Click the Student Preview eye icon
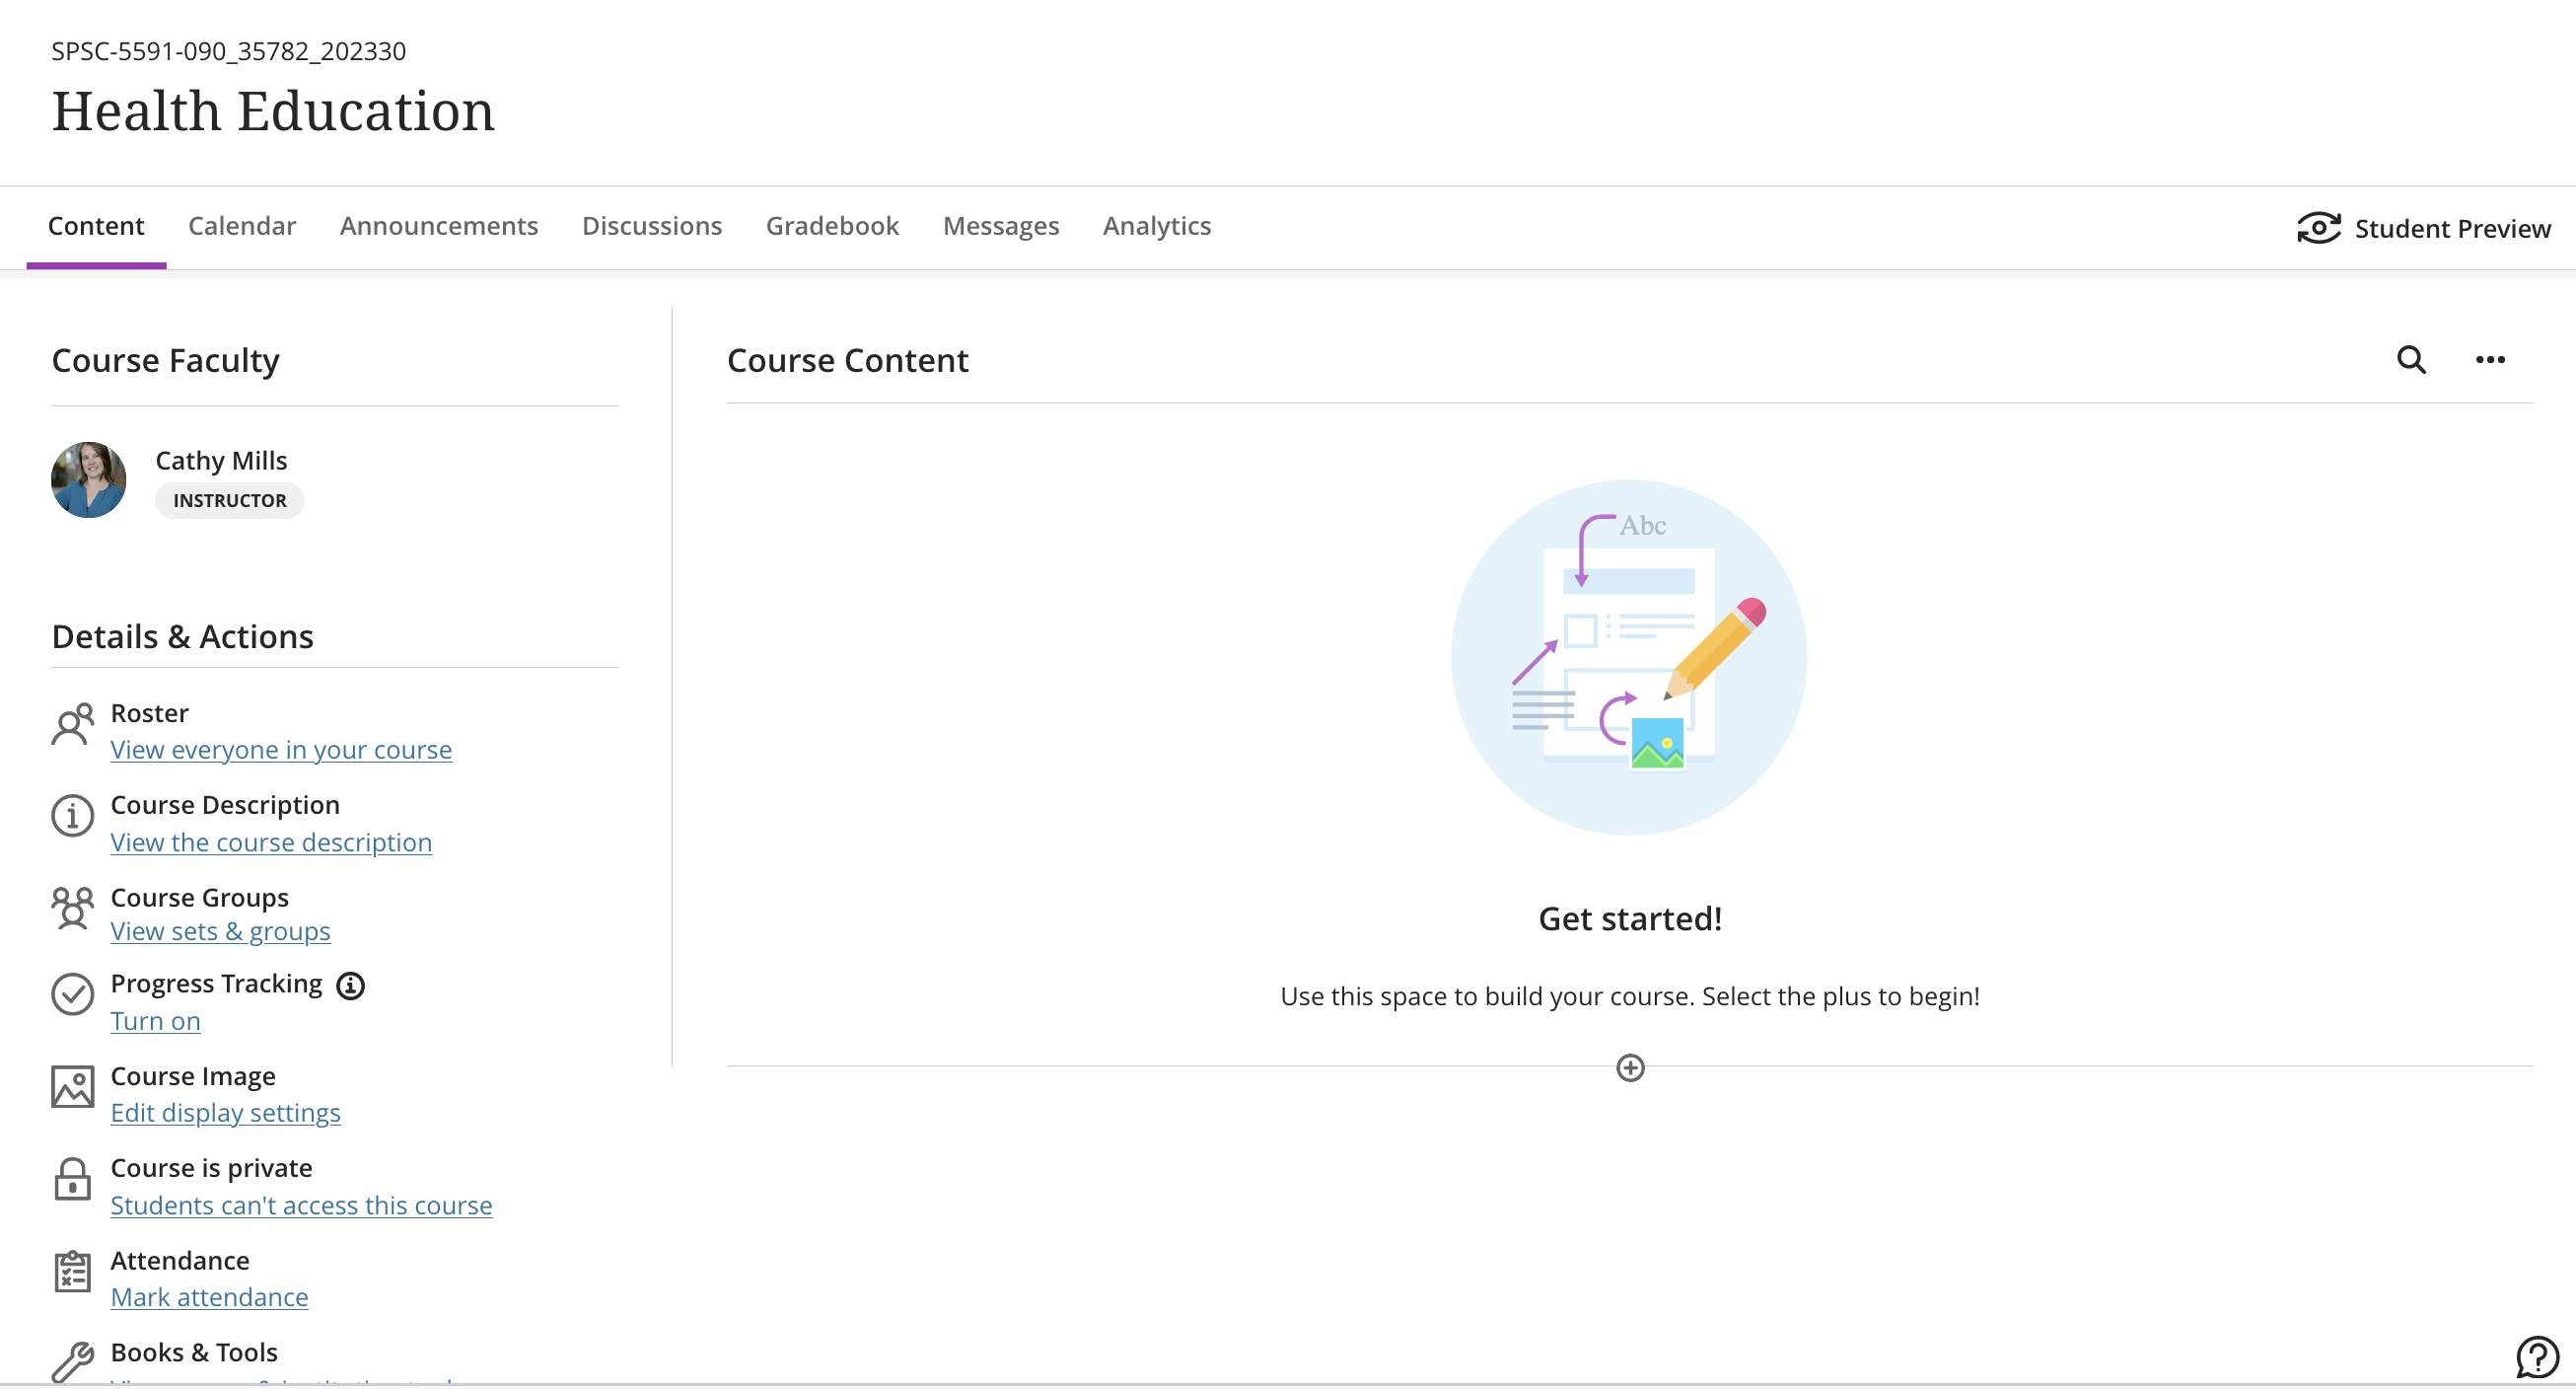The image size is (2576, 1389). point(2318,228)
